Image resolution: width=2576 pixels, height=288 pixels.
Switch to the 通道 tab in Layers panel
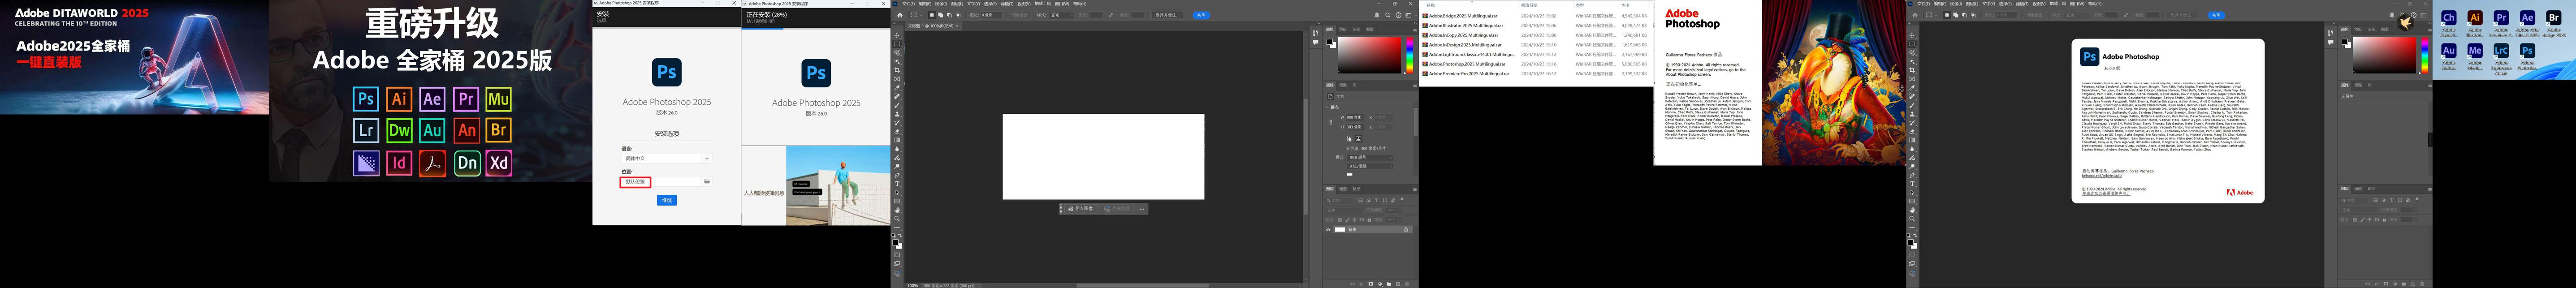click(x=1343, y=189)
